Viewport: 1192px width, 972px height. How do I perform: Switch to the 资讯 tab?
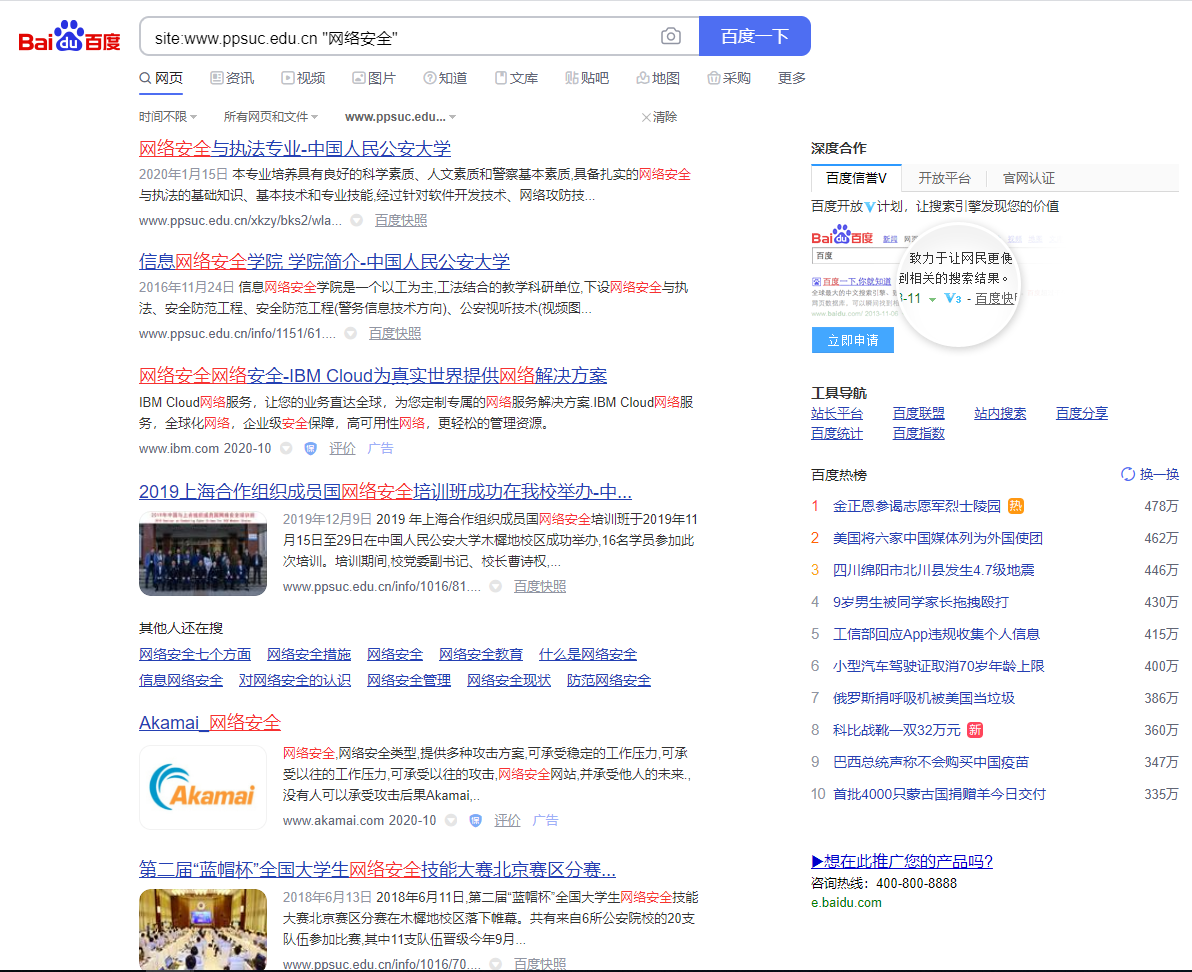pos(232,78)
